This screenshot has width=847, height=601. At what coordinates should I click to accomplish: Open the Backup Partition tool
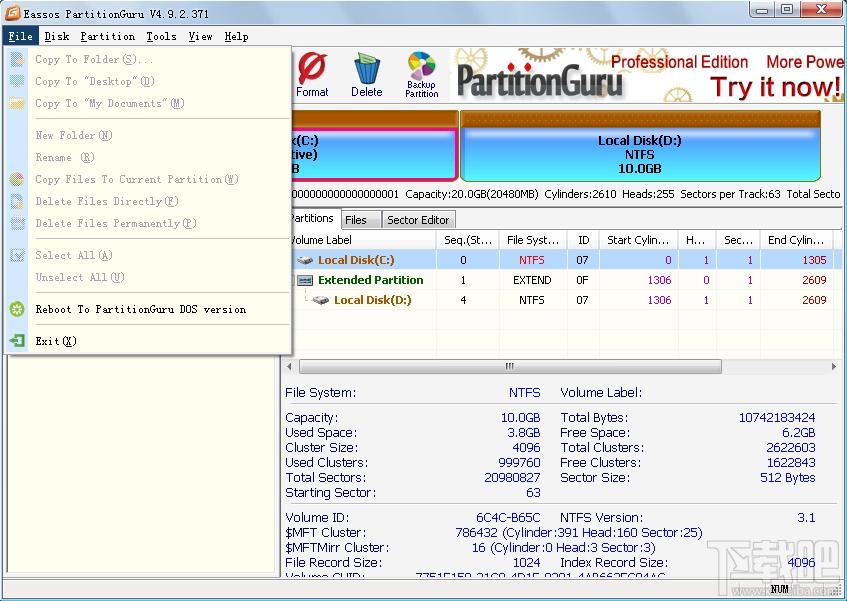pyautogui.click(x=421, y=74)
